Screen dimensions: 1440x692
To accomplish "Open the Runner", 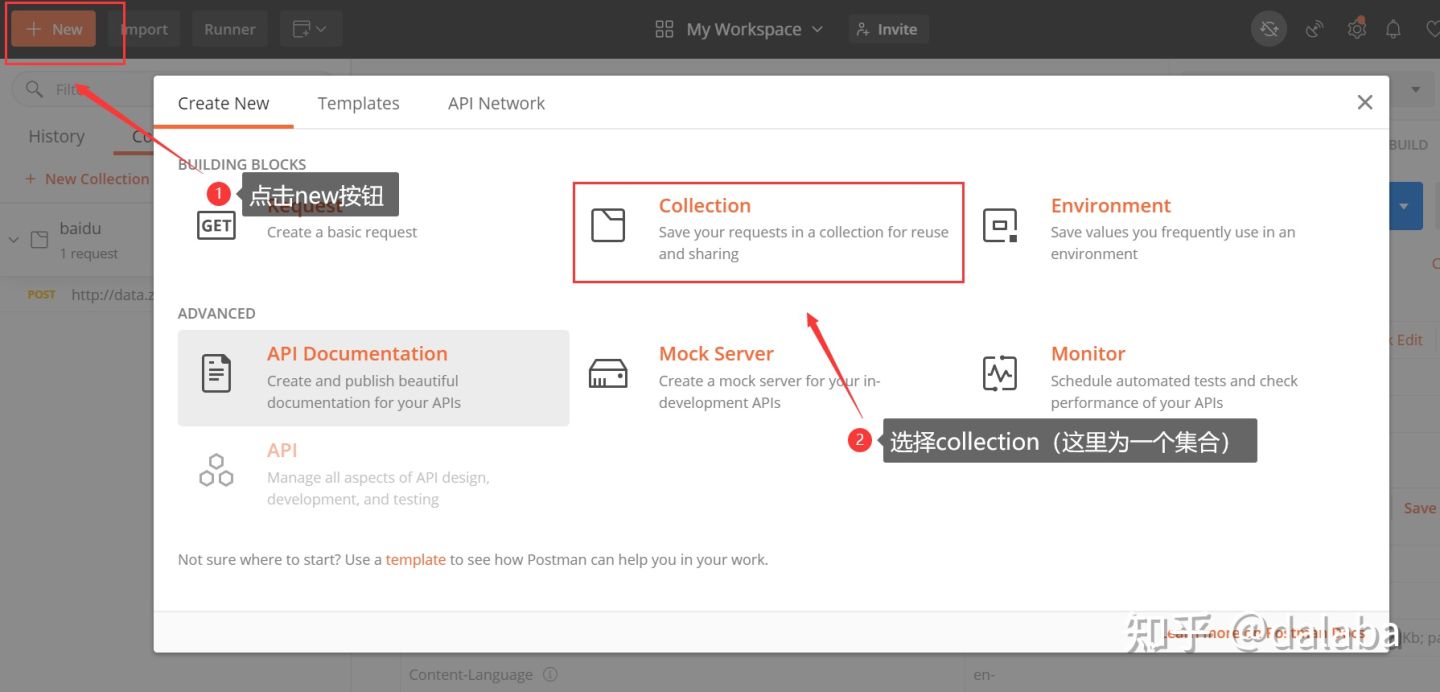I will point(230,29).
